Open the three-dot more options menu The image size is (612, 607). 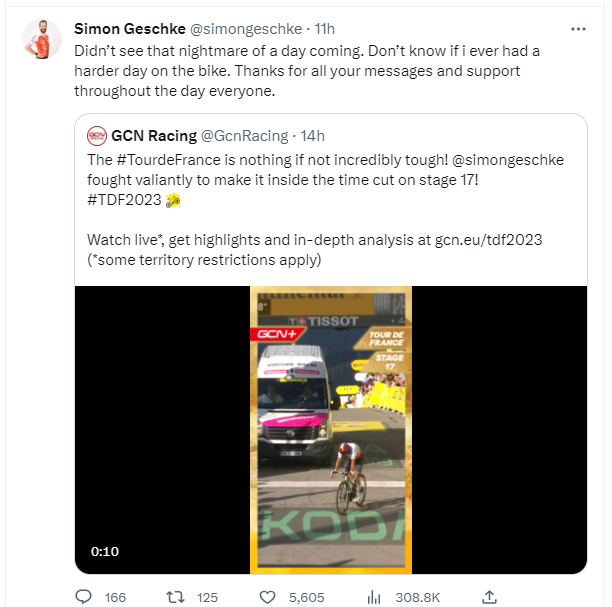tap(578, 28)
